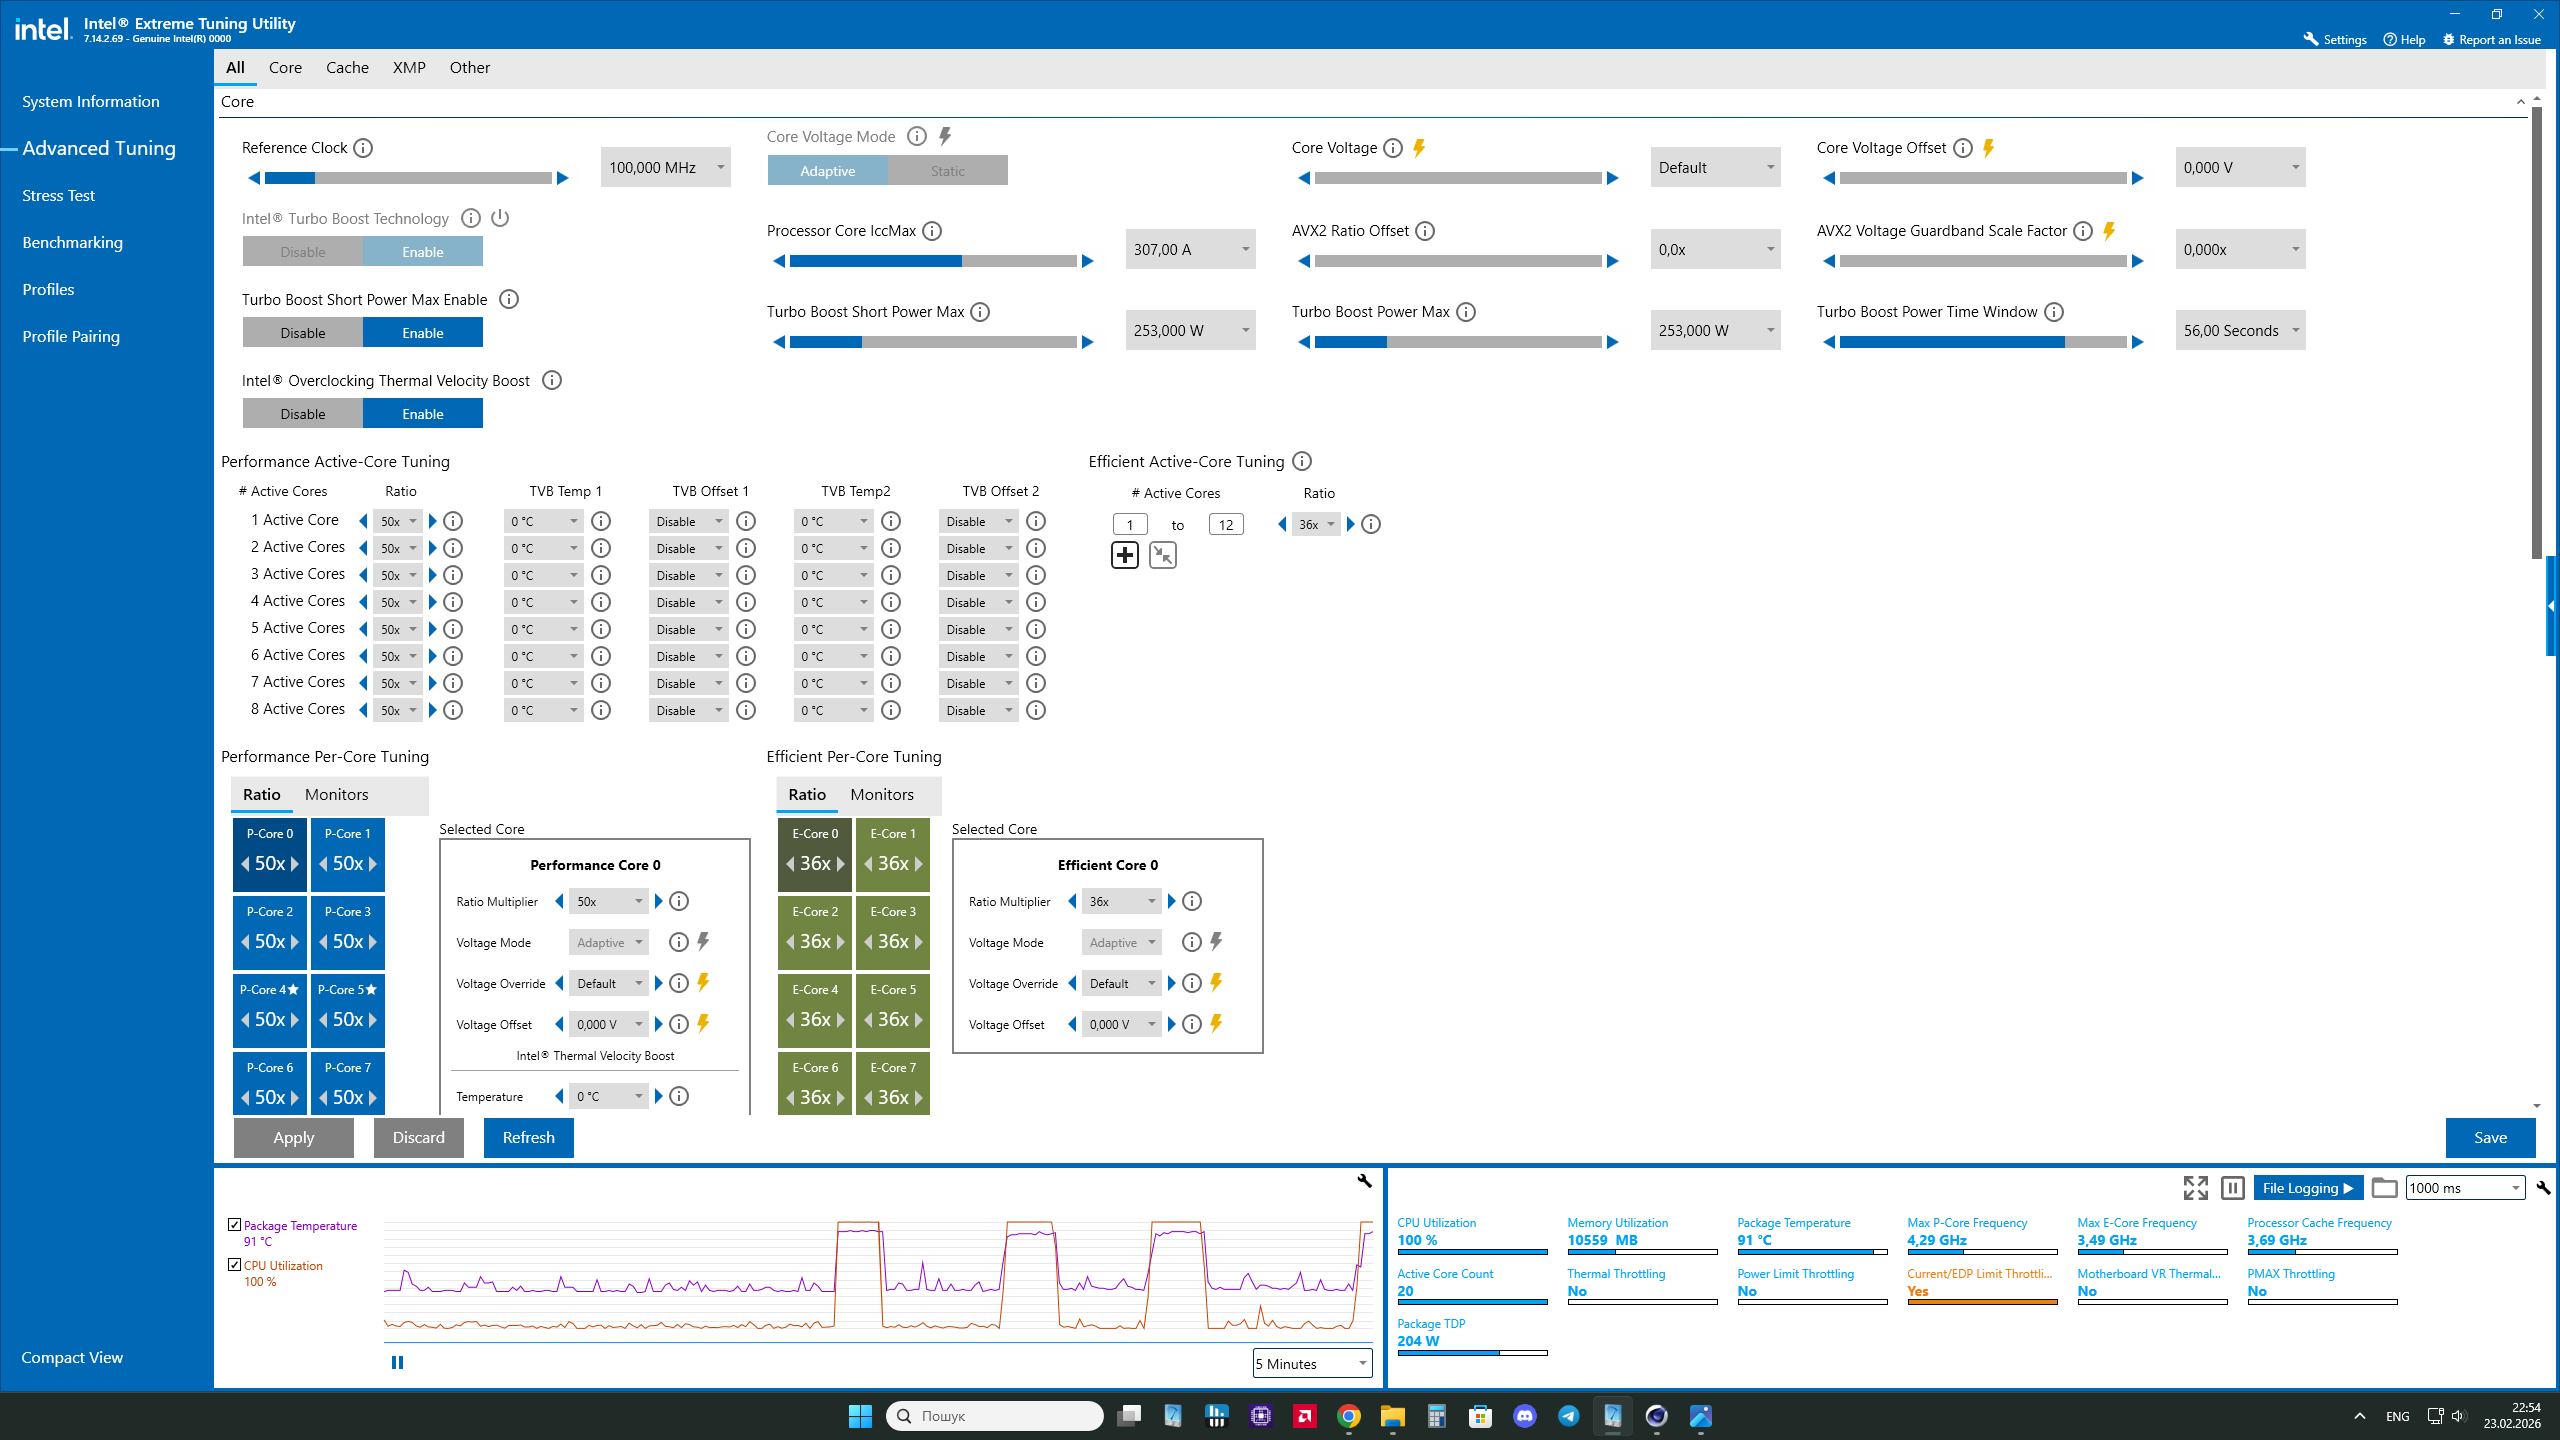Switch to the Cache tab
Viewport: 2560px width, 1440px height.
[347, 68]
